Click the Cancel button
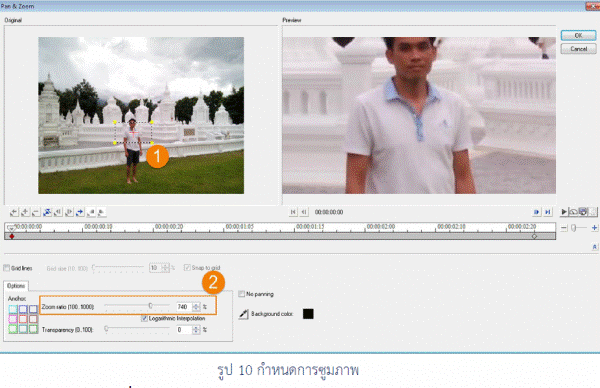This screenshot has height=388, width=600. tap(578, 49)
